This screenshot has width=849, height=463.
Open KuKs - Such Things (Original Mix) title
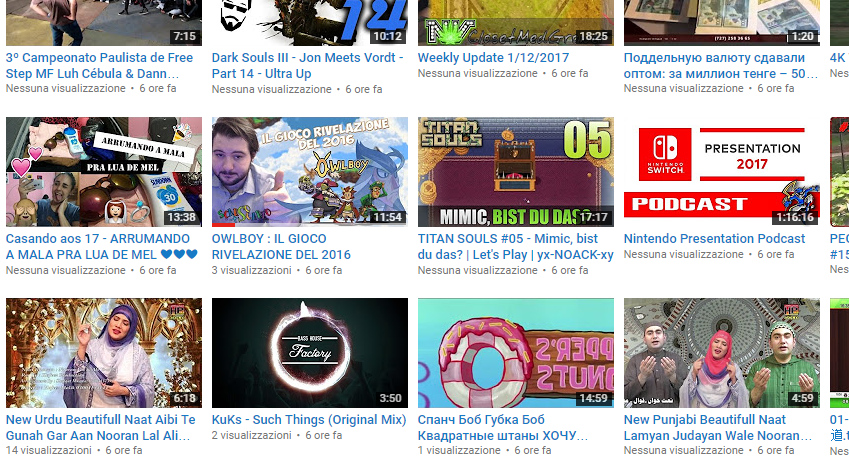coord(309,420)
